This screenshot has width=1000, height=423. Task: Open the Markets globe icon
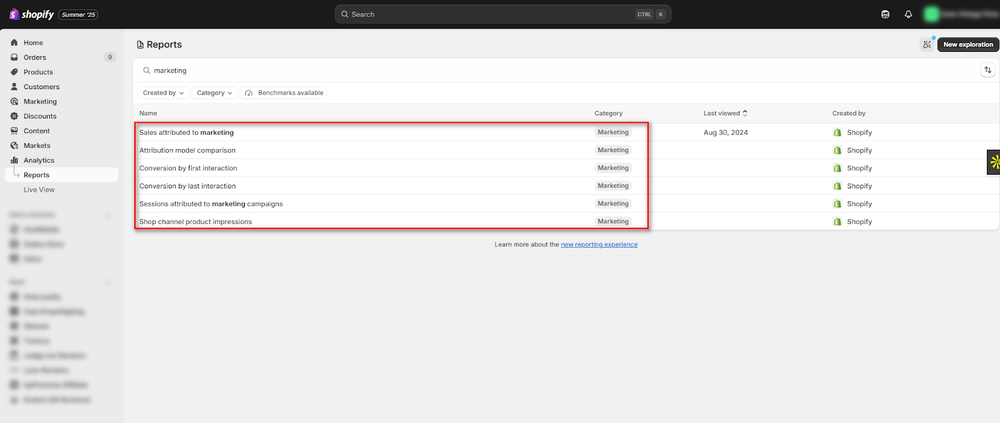tap(14, 145)
